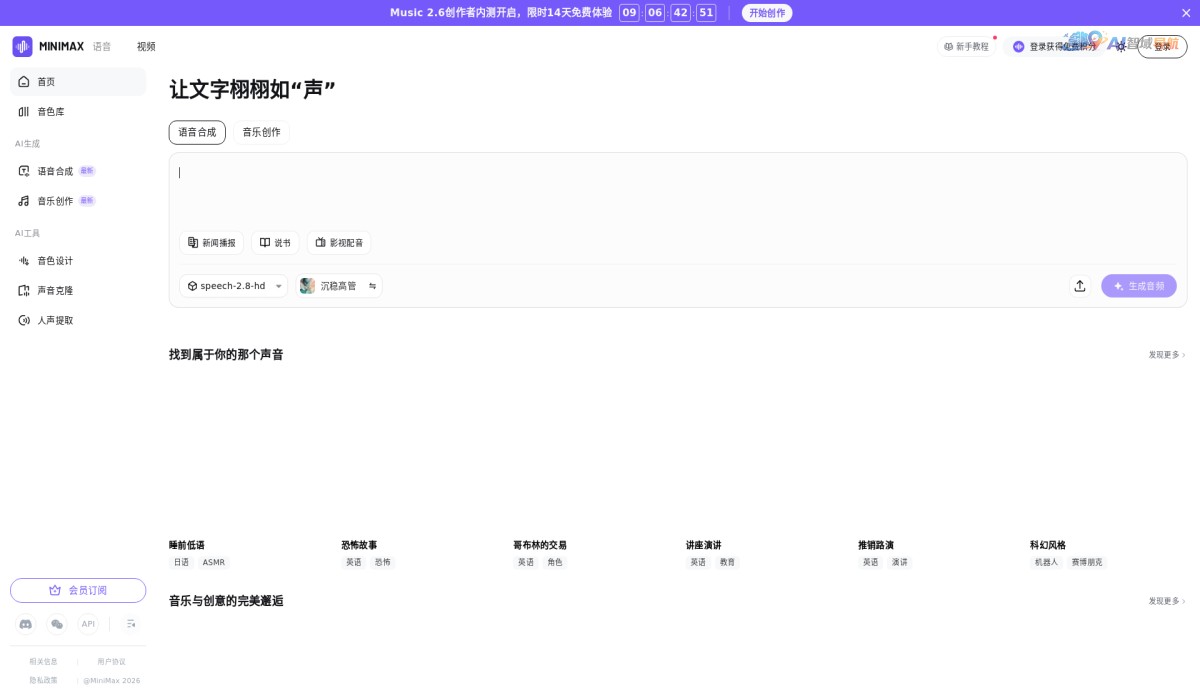The height and width of the screenshot is (700, 1200).
Task: Open the 音色设计 tool in the sidebar
Action: pyautogui.click(x=54, y=261)
